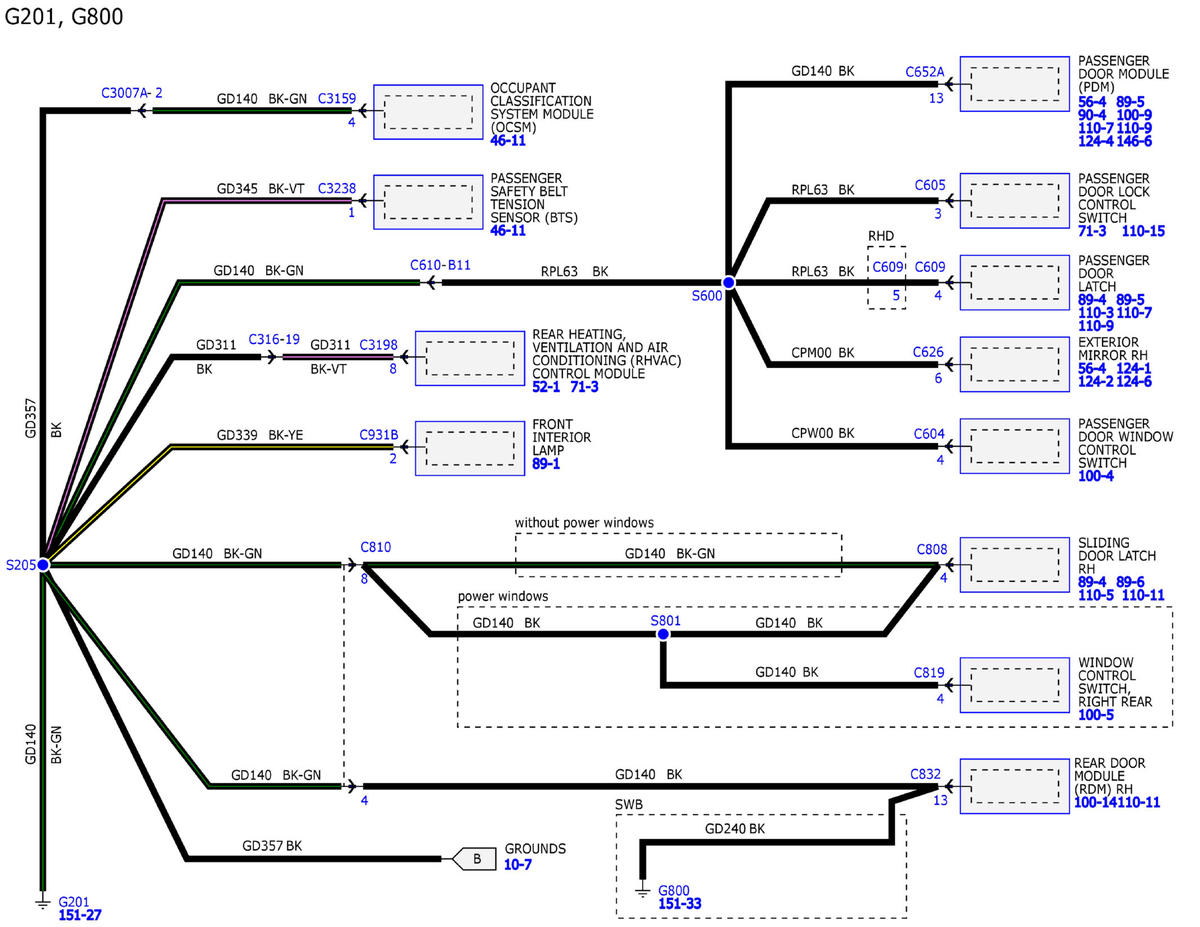The image size is (1200, 927).
Task: Select the RHVAC Control Module component box
Action: click(x=469, y=356)
